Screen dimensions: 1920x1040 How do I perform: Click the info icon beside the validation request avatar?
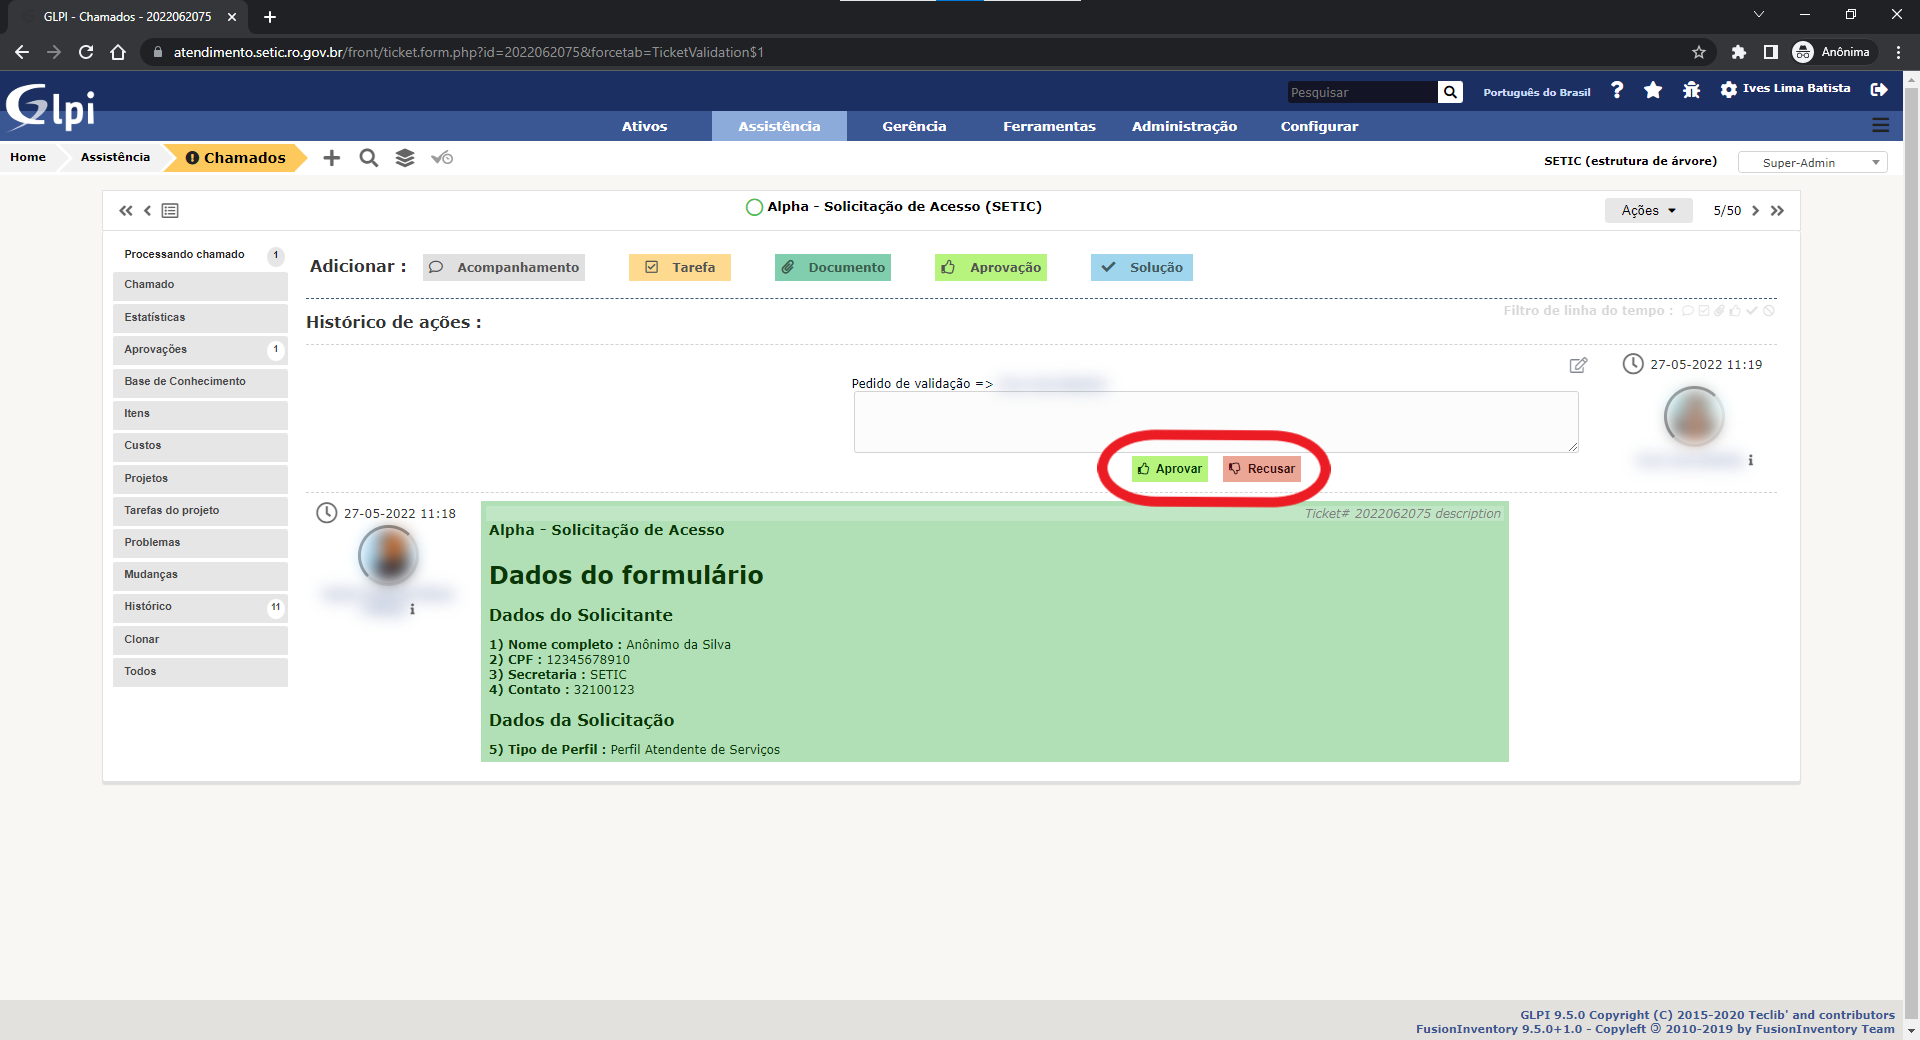(x=1750, y=460)
